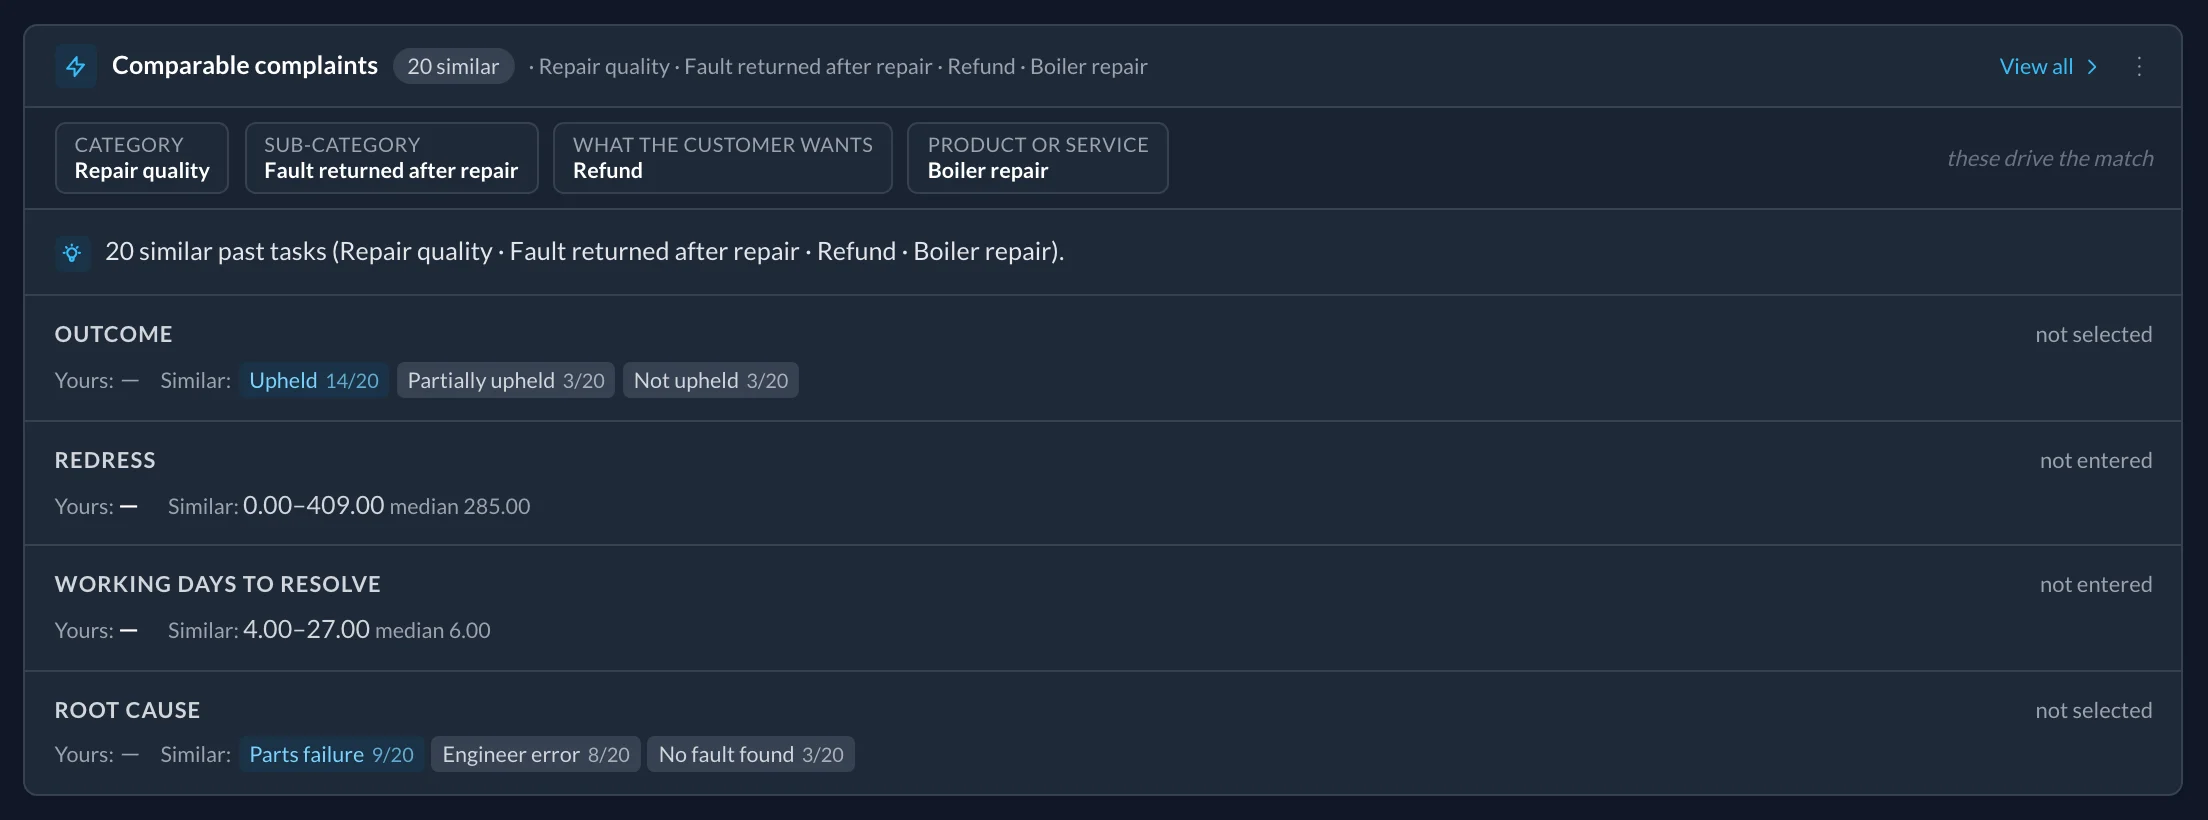This screenshot has width=2208, height=820.
Task: Click the lightbulb insight icon
Action: click(x=72, y=253)
